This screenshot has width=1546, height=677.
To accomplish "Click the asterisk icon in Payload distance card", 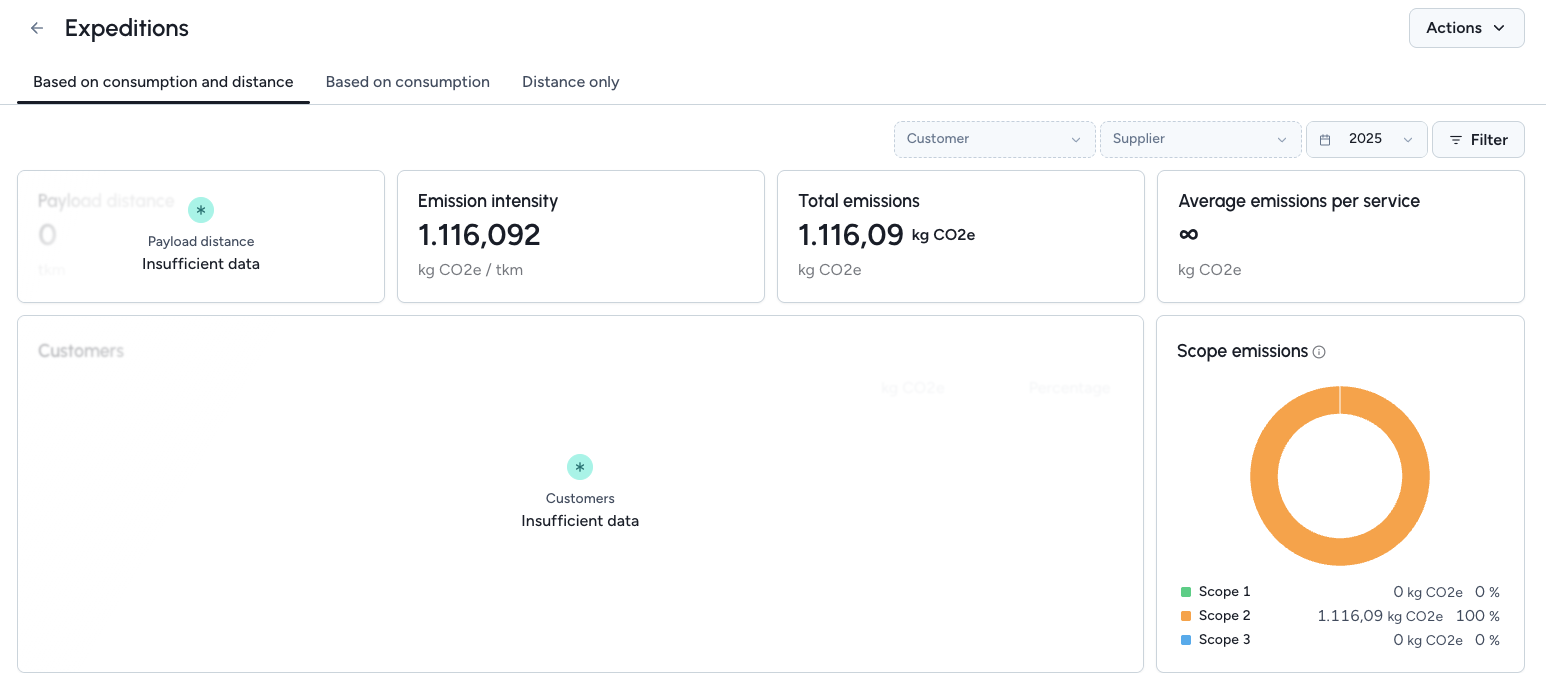I will (201, 210).
